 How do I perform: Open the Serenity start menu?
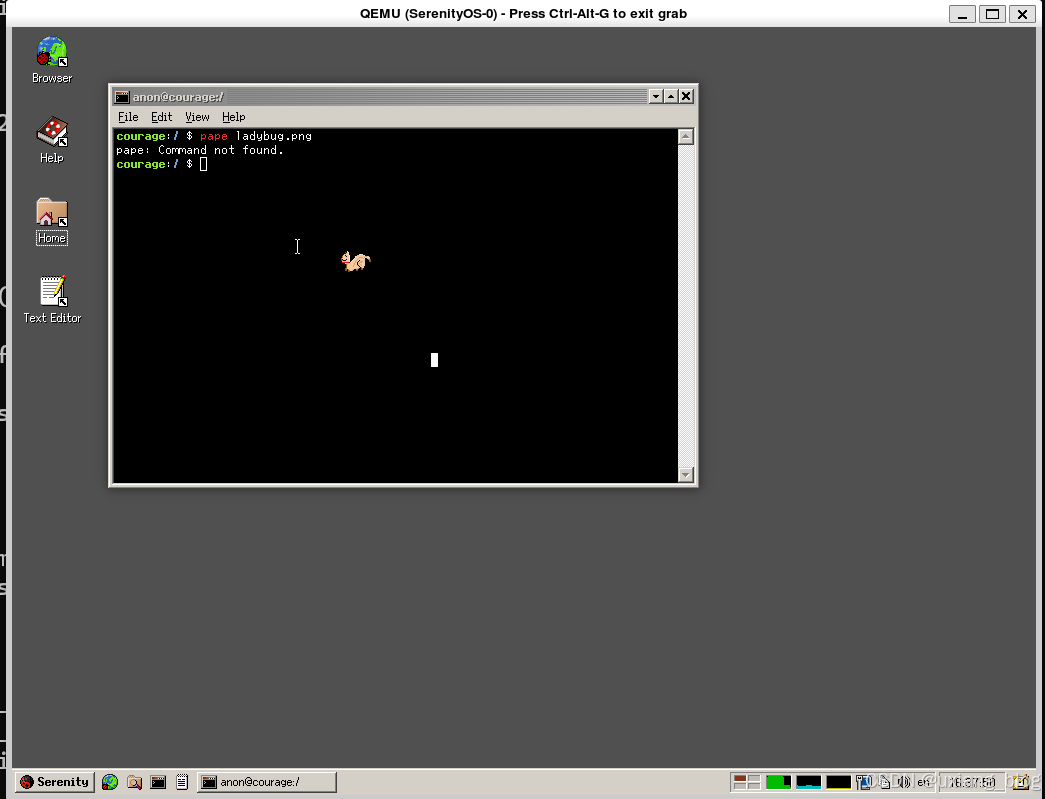point(55,782)
